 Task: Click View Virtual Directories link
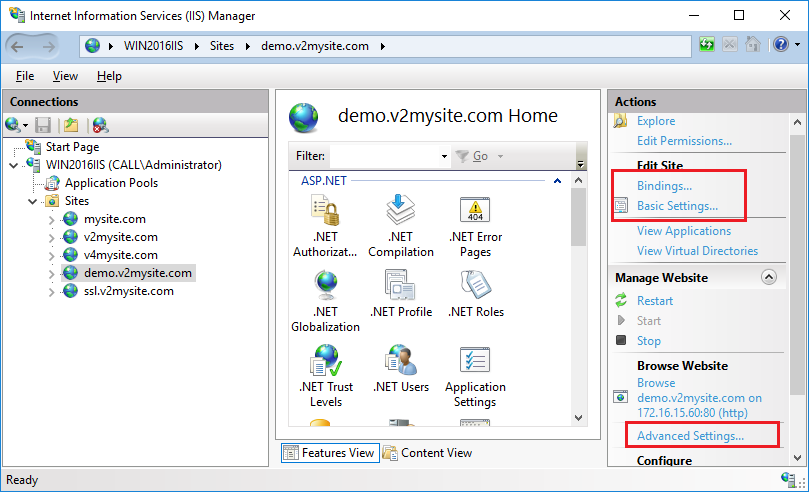coord(697,251)
